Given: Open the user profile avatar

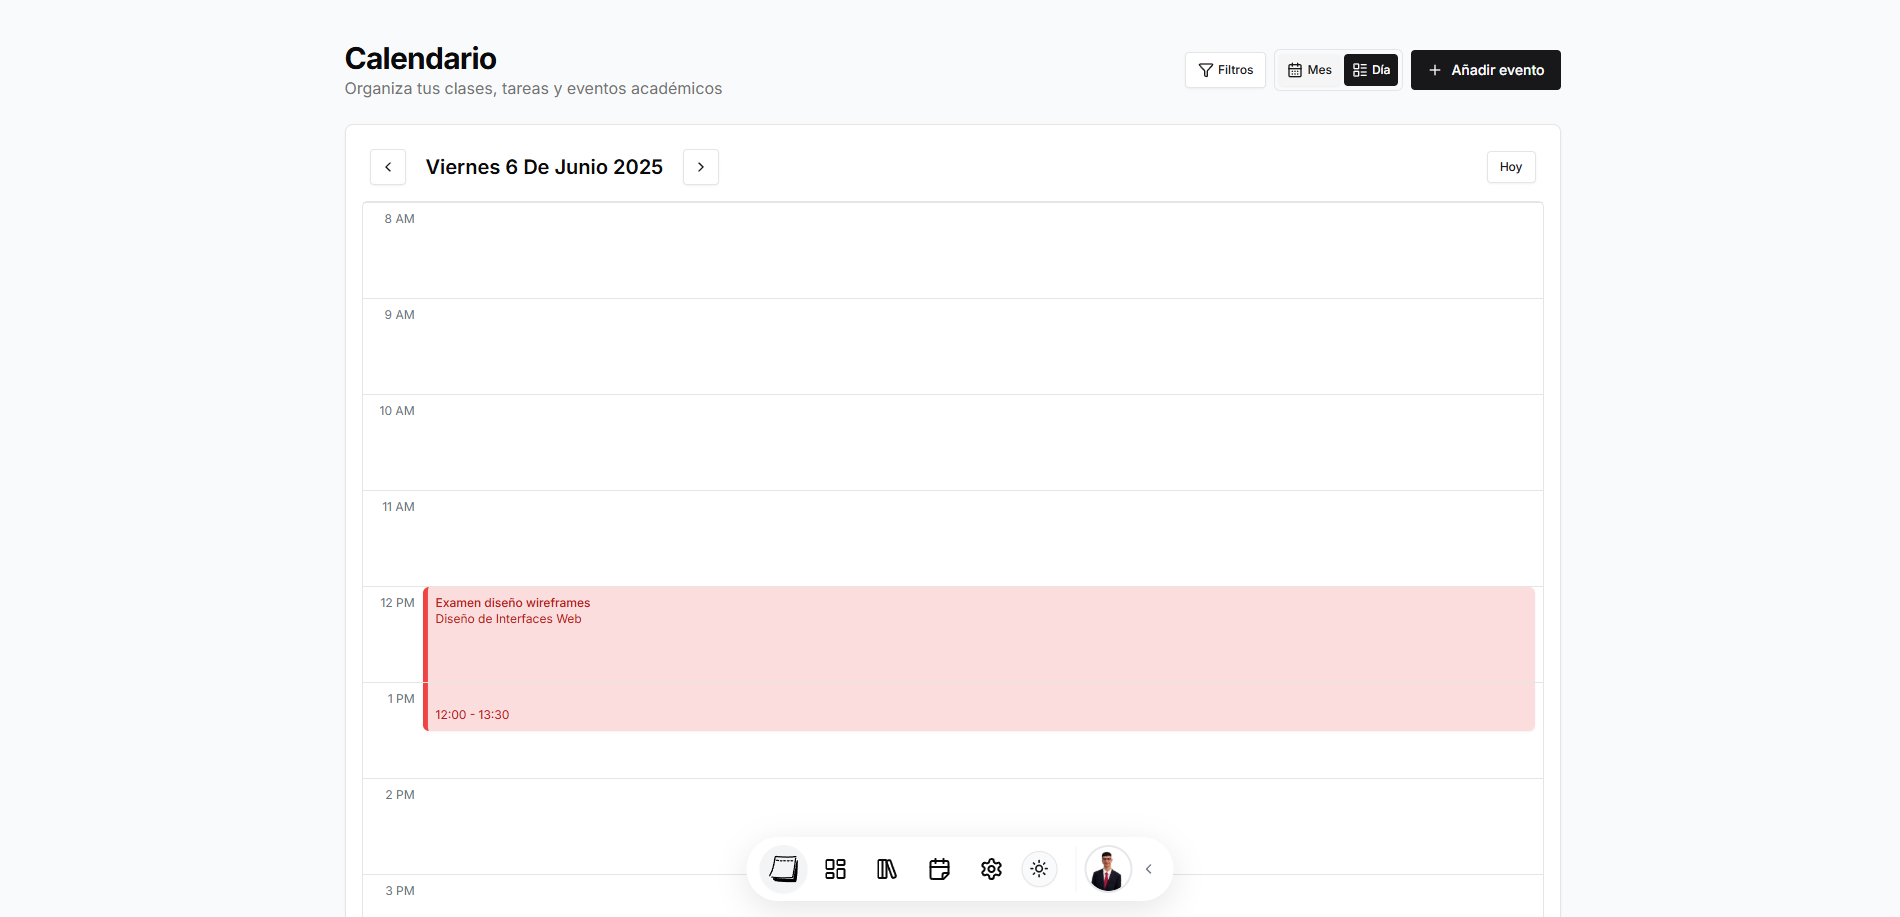Looking at the screenshot, I should click(1108, 869).
